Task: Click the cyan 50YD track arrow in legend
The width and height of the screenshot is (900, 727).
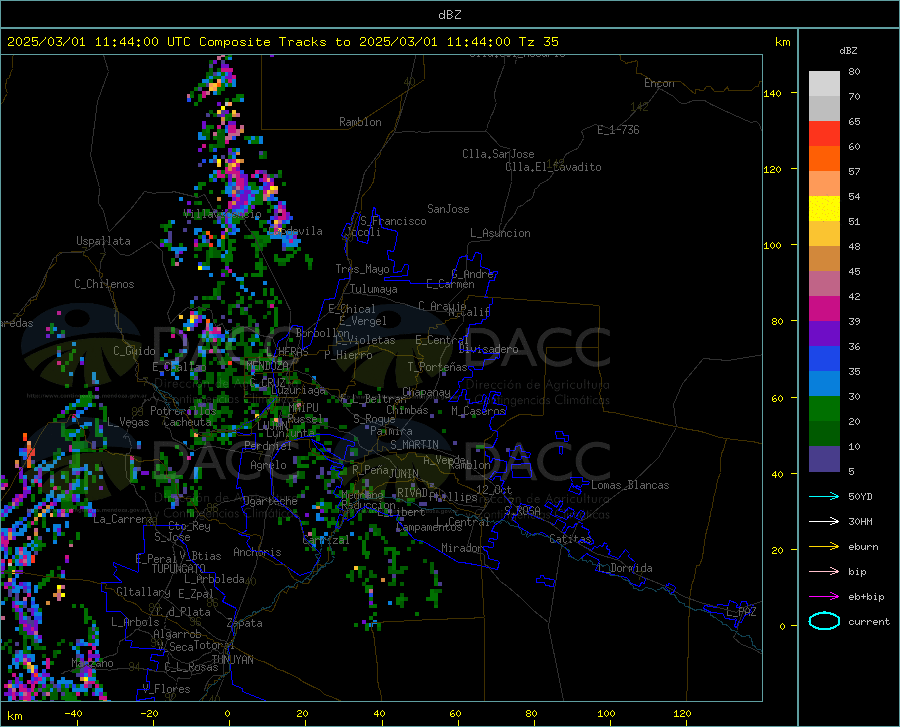Action: (x=824, y=496)
